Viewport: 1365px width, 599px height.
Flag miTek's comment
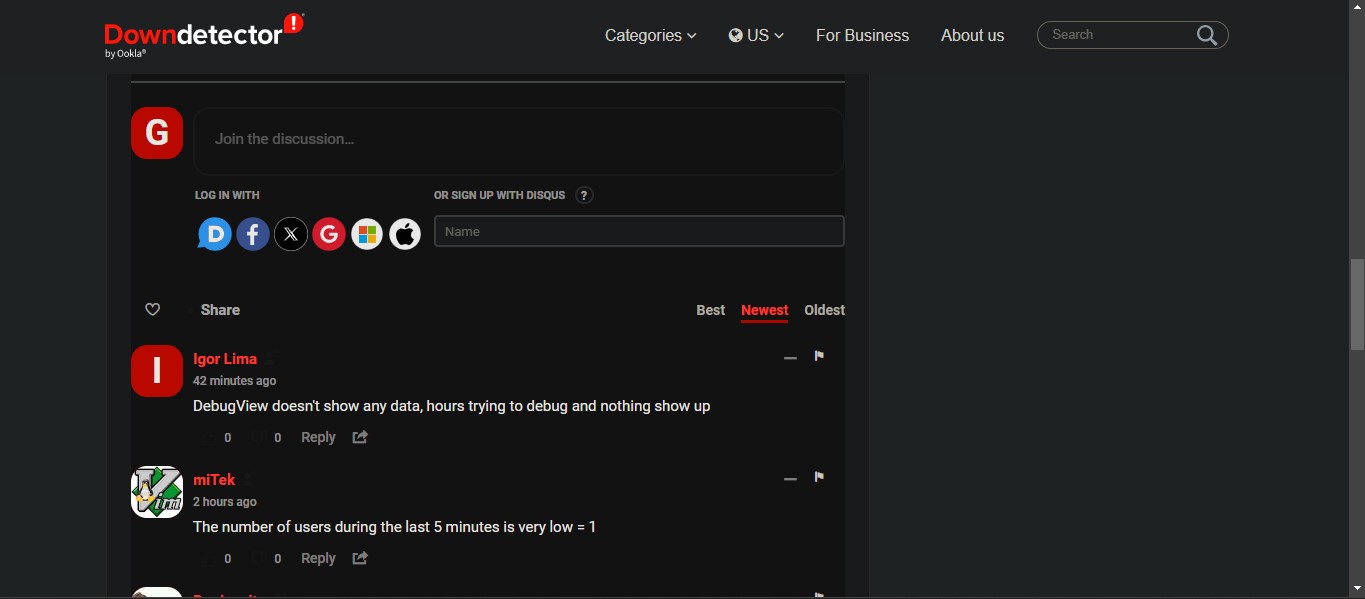[819, 477]
